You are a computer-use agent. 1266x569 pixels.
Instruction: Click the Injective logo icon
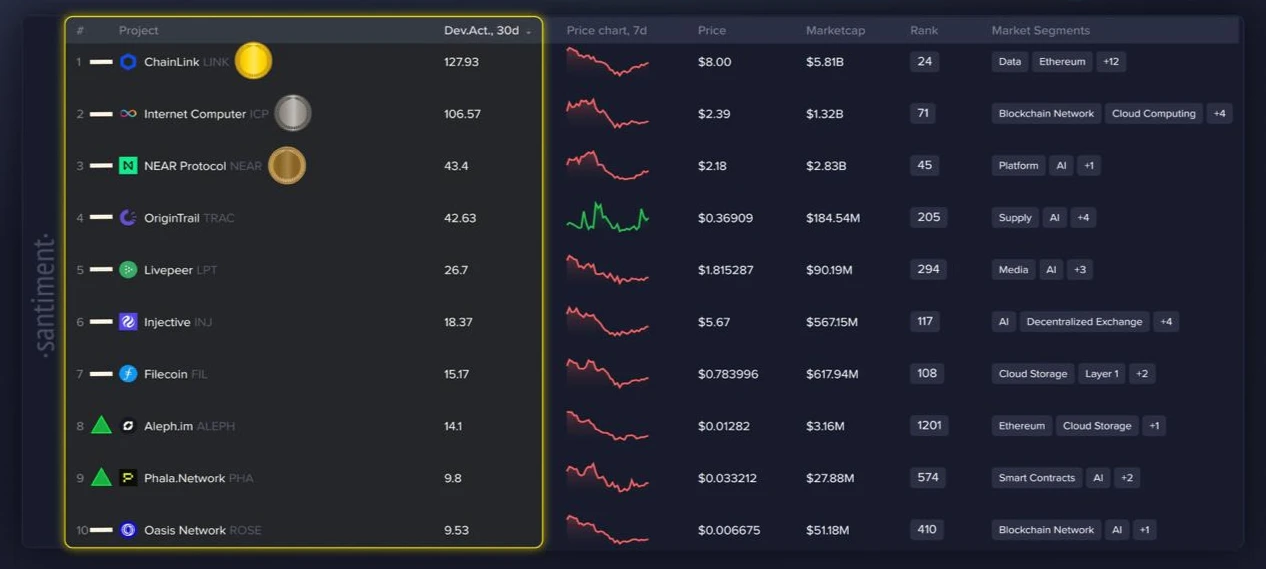128,322
